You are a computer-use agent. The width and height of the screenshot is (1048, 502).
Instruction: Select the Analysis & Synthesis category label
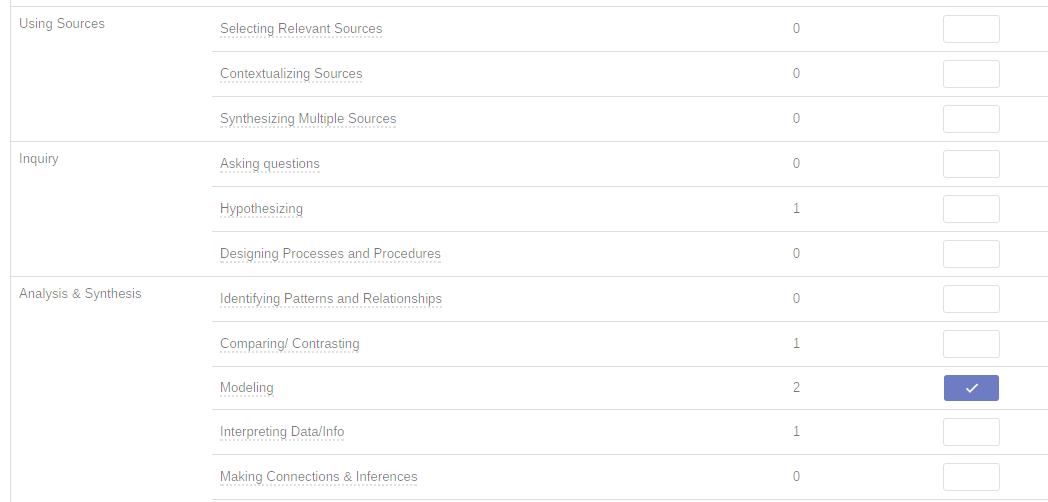(x=80, y=294)
